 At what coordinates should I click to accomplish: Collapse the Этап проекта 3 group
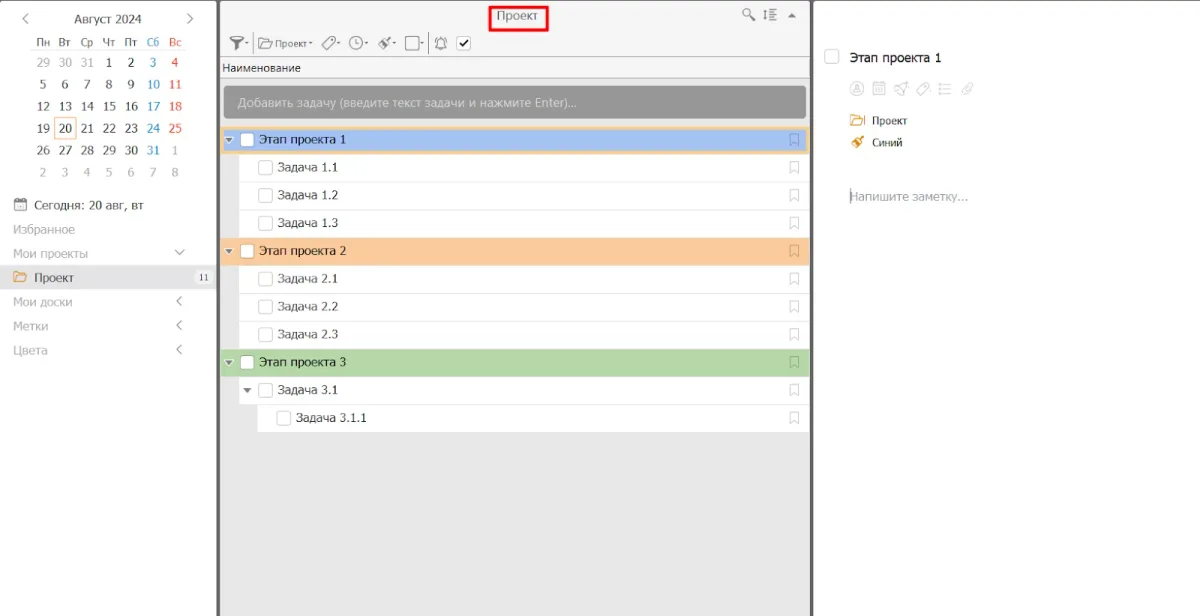click(229, 363)
